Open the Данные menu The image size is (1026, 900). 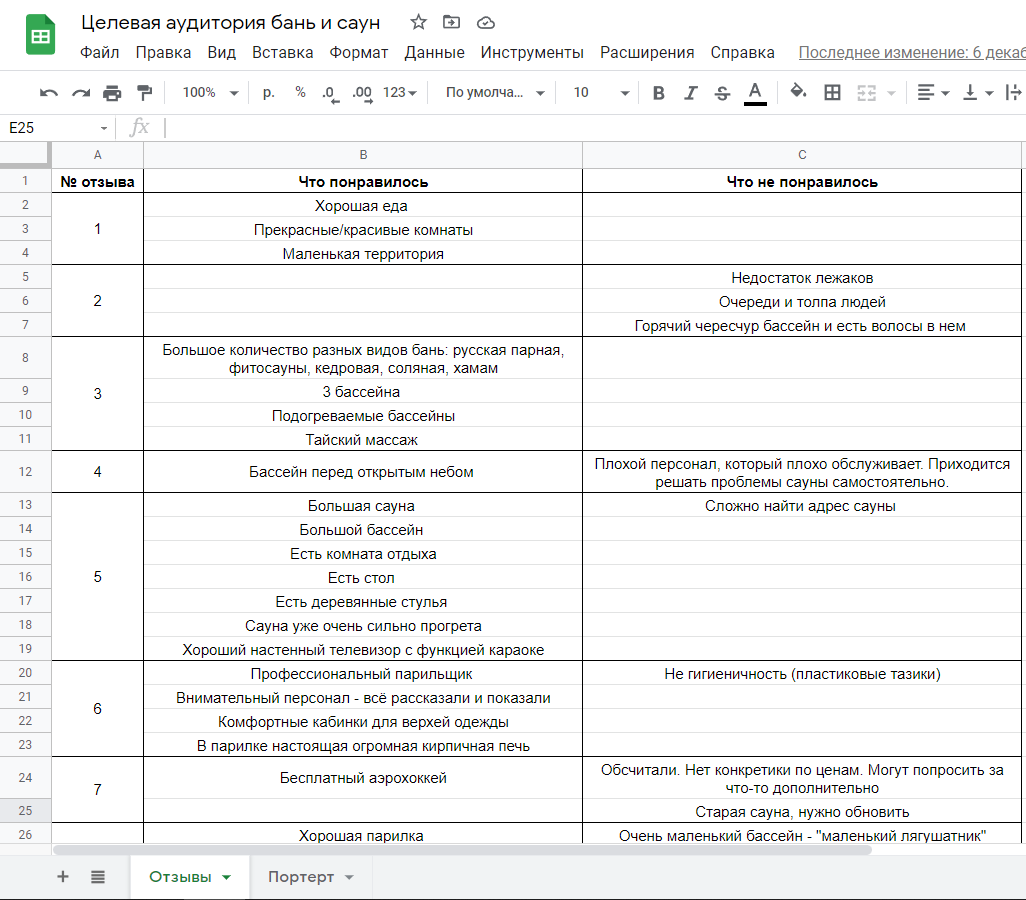(x=434, y=52)
